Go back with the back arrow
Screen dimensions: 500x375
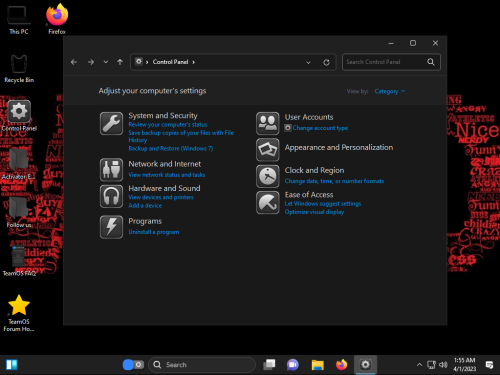(74, 62)
